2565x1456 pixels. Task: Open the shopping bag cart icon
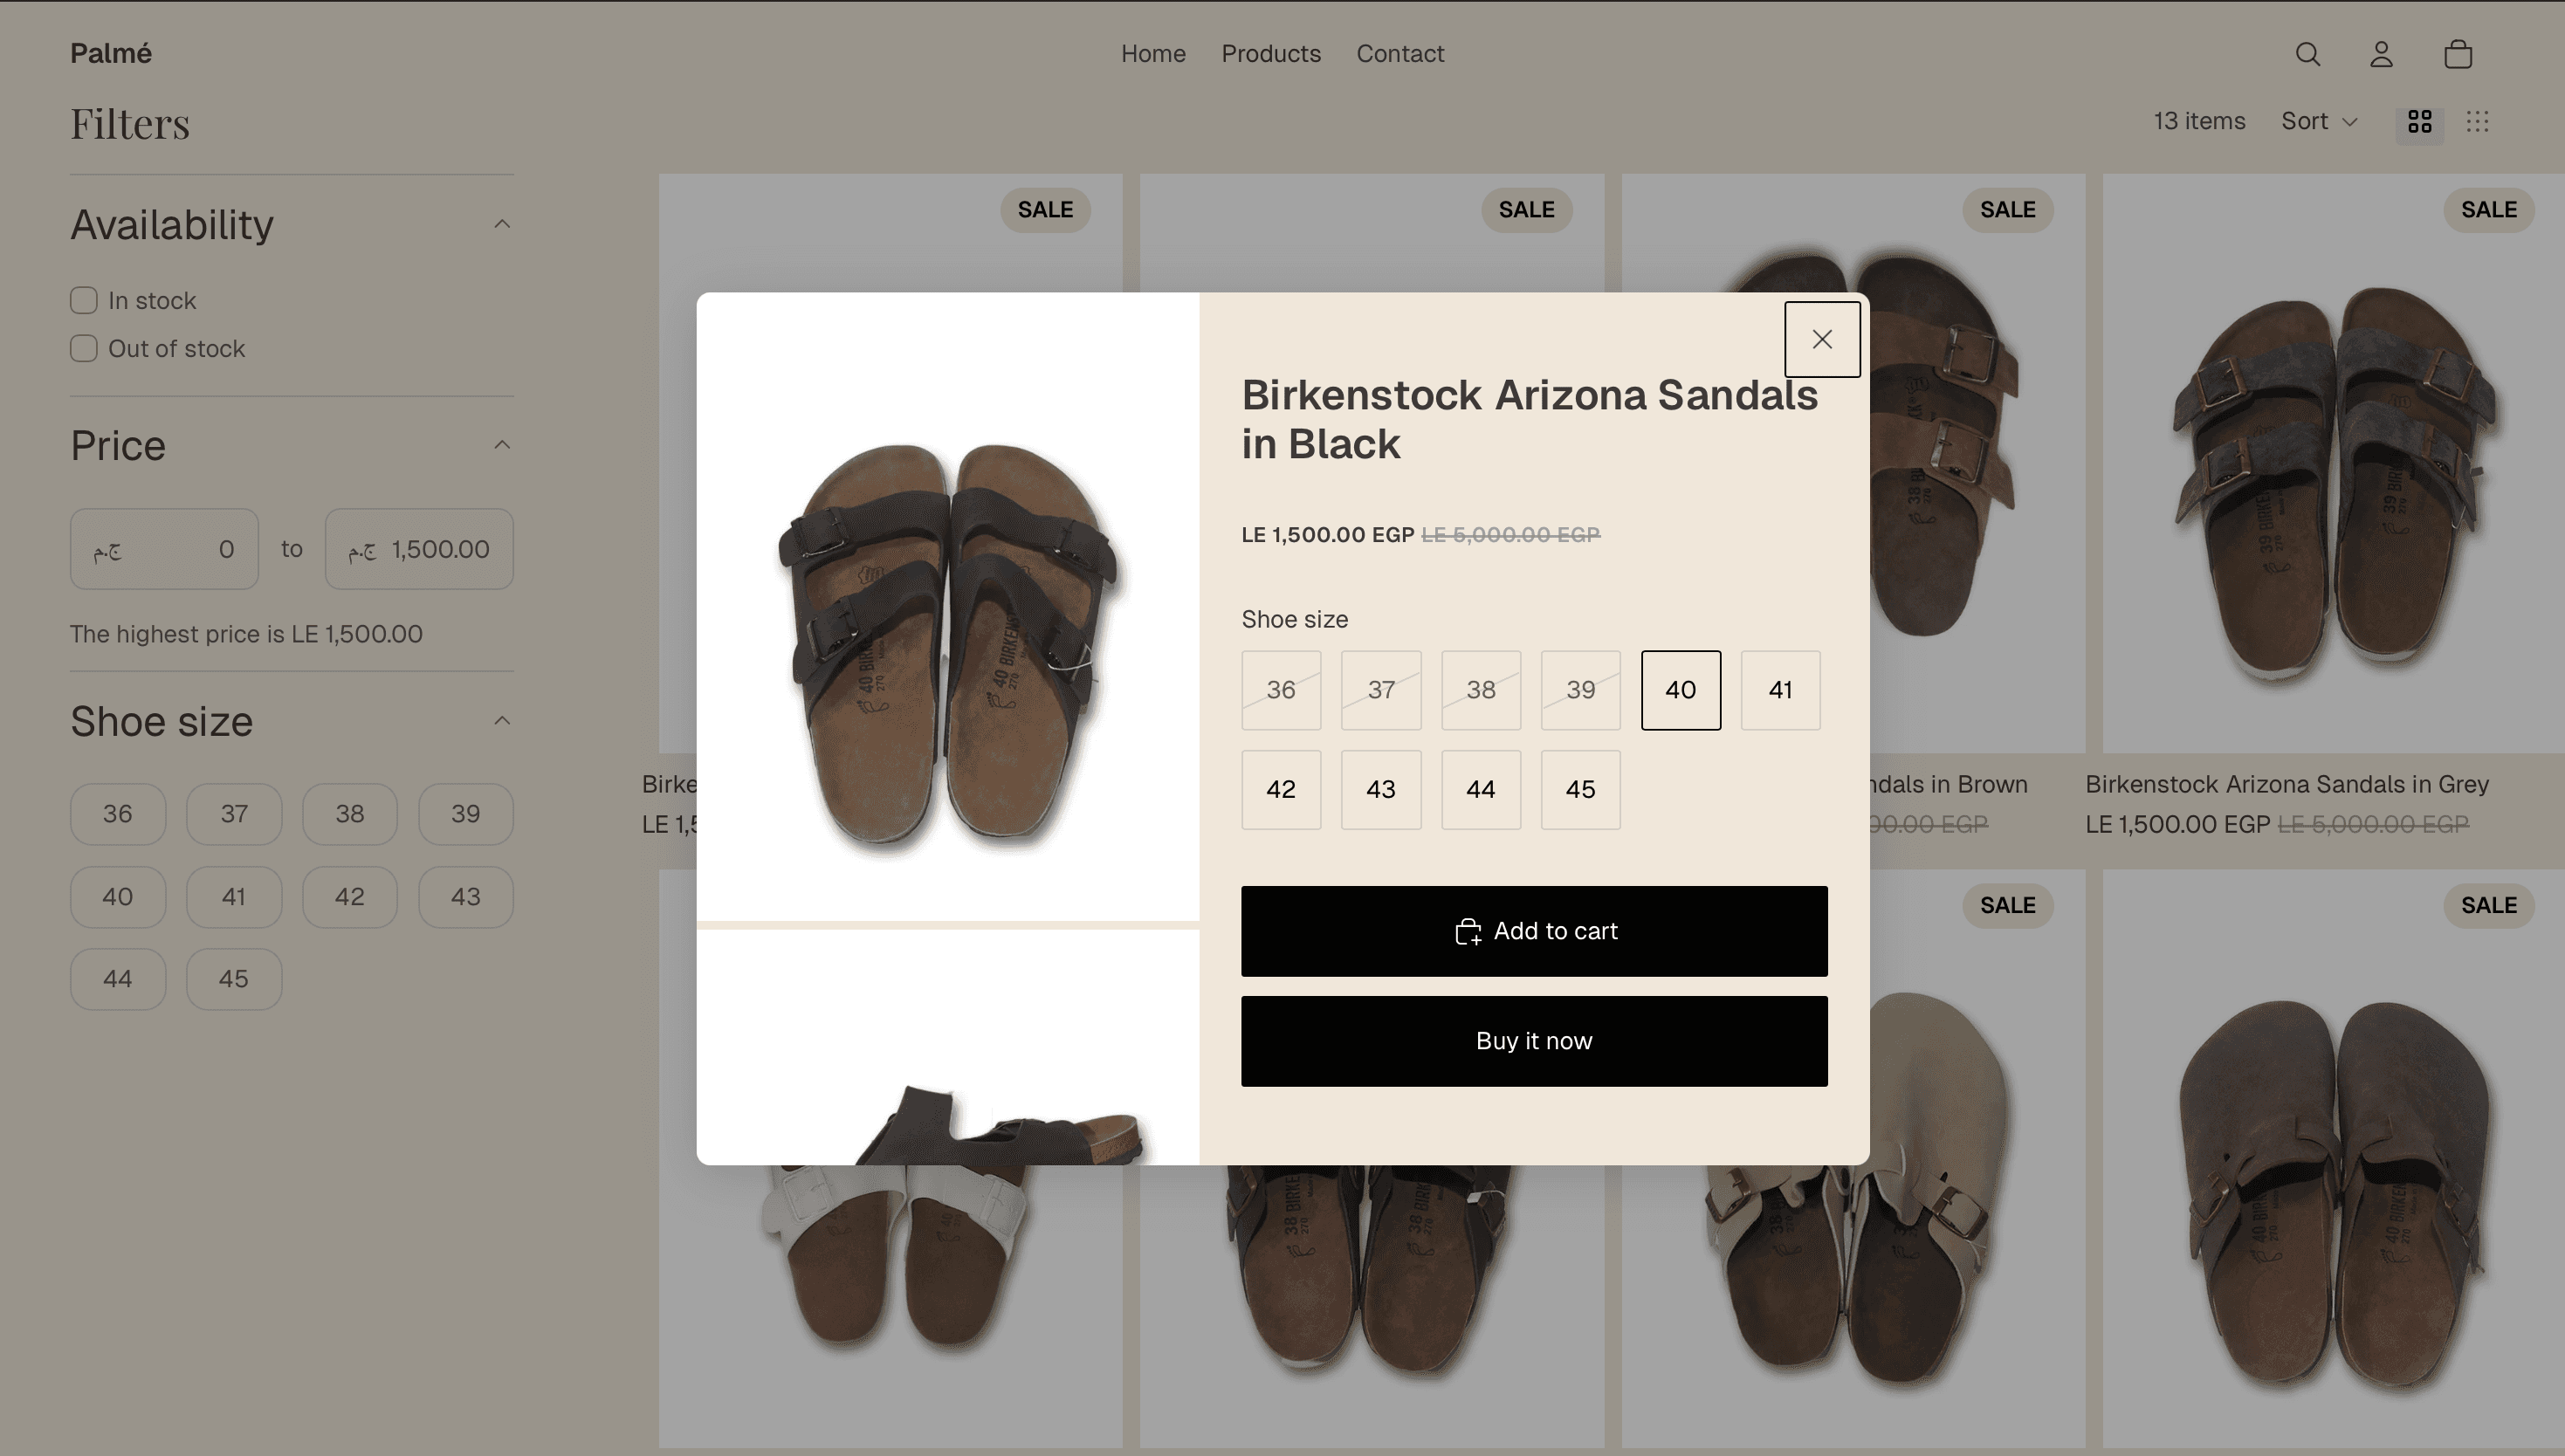2457,54
